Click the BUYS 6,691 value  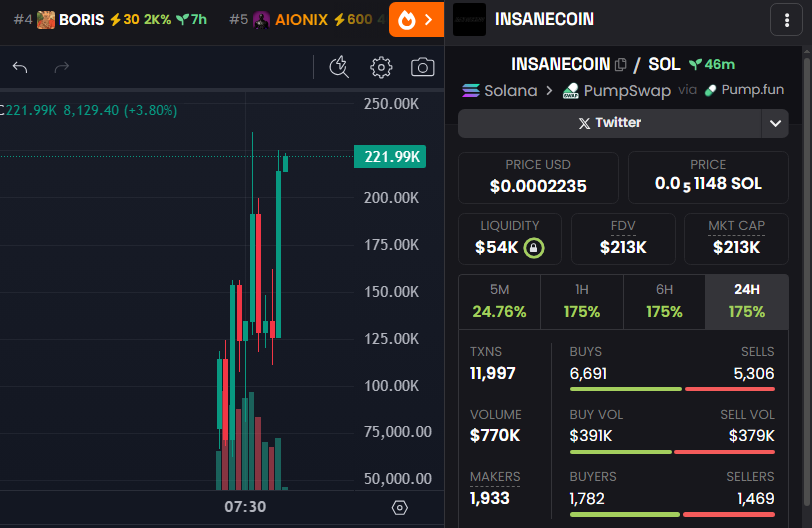click(588, 374)
